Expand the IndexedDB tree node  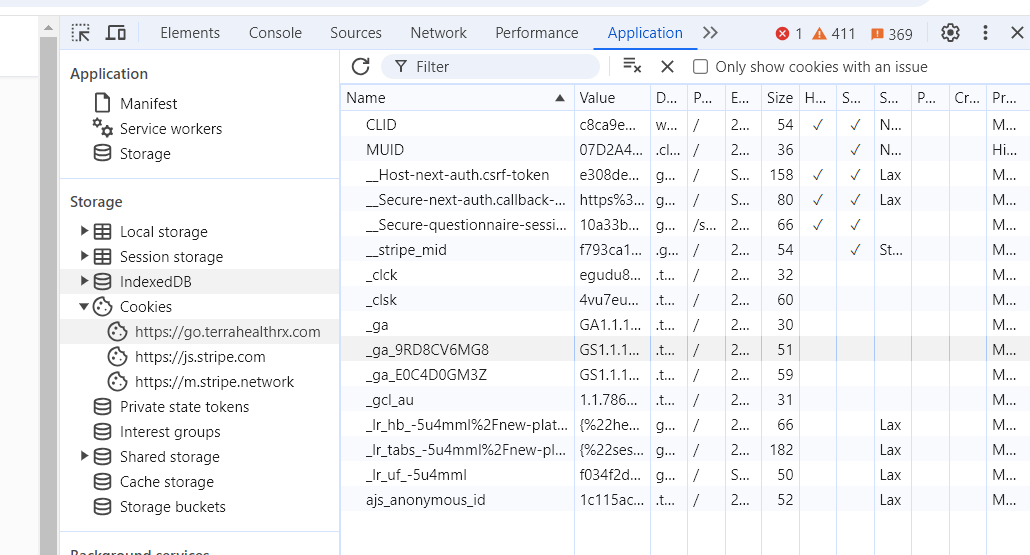coord(85,281)
